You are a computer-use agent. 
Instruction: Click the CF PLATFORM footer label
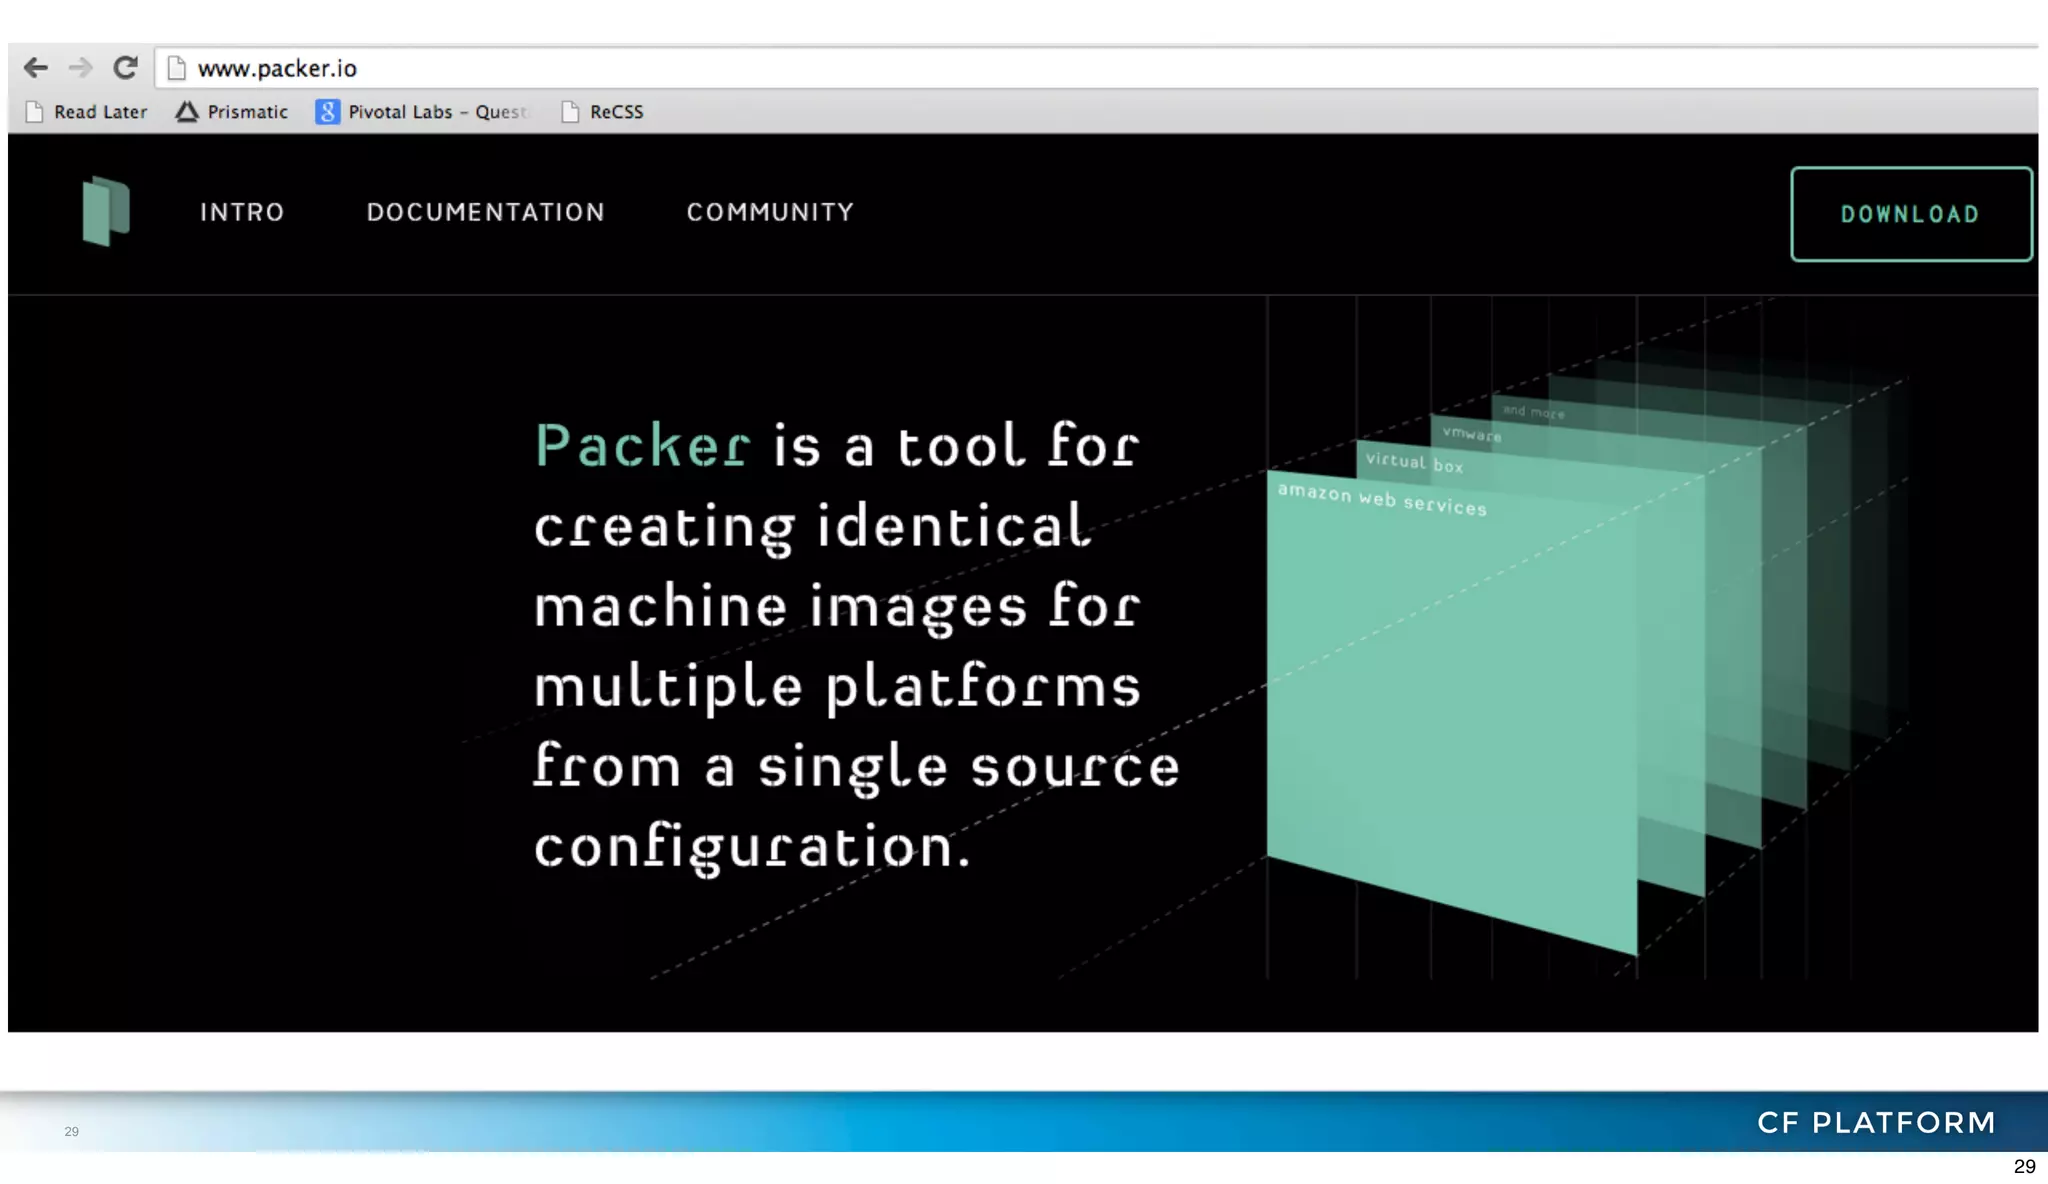click(x=1876, y=1123)
